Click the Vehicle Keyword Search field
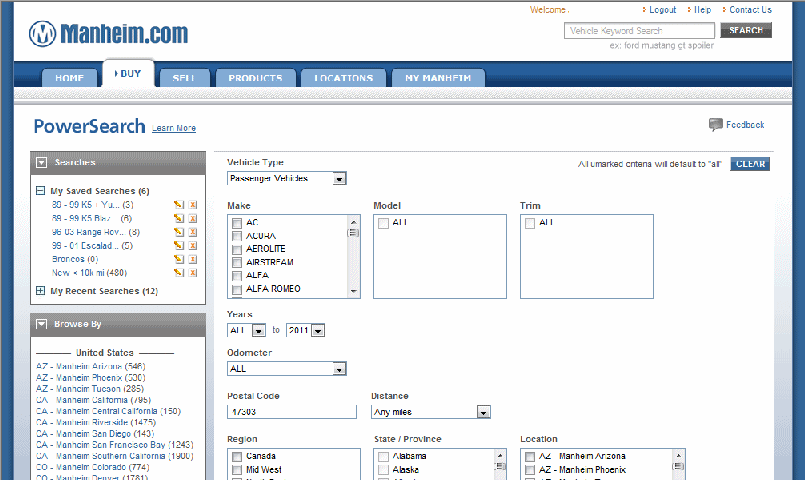 [639, 31]
